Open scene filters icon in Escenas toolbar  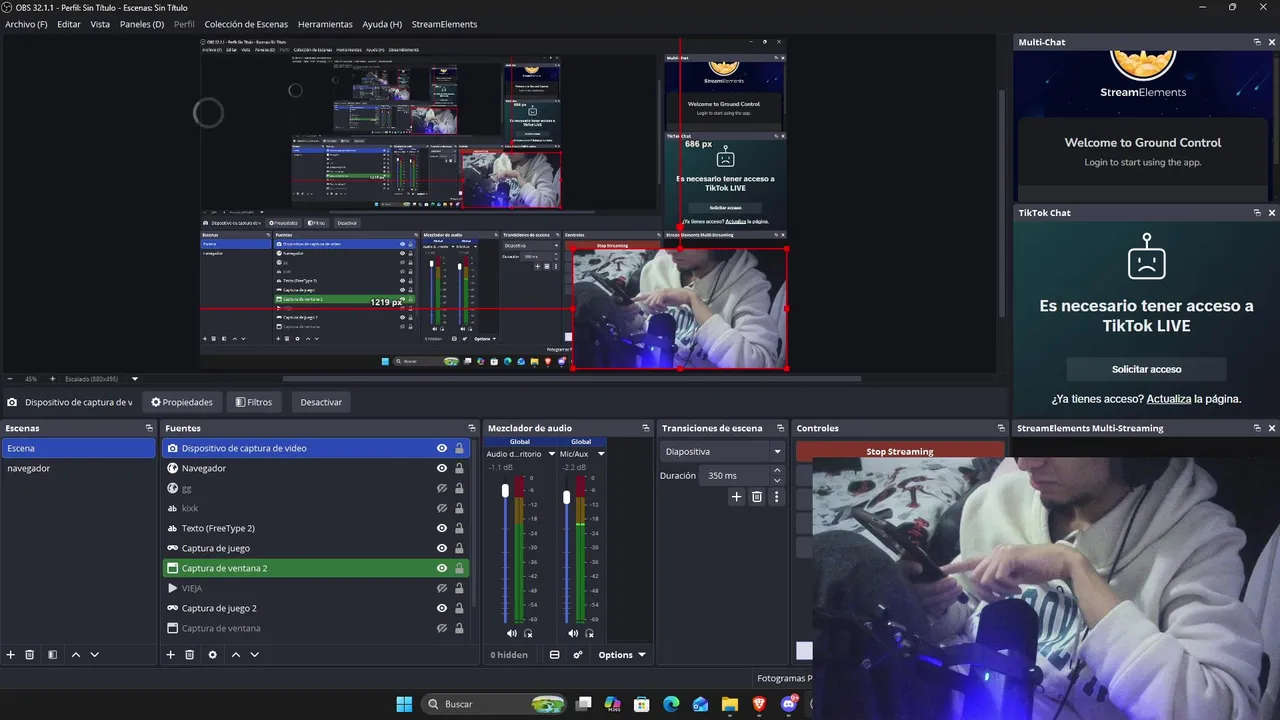coord(52,655)
